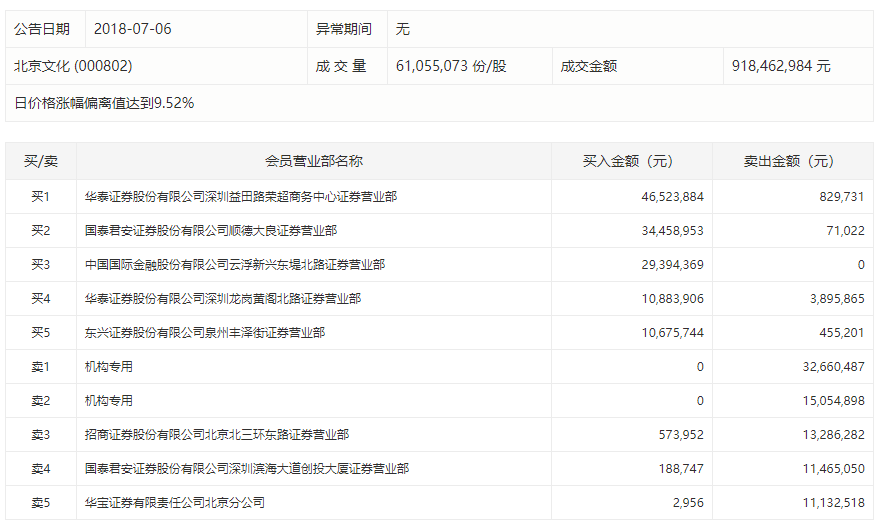Select the 卖4 row label
Image resolution: width=882 pixels, height=529 pixels.
click(40, 469)
